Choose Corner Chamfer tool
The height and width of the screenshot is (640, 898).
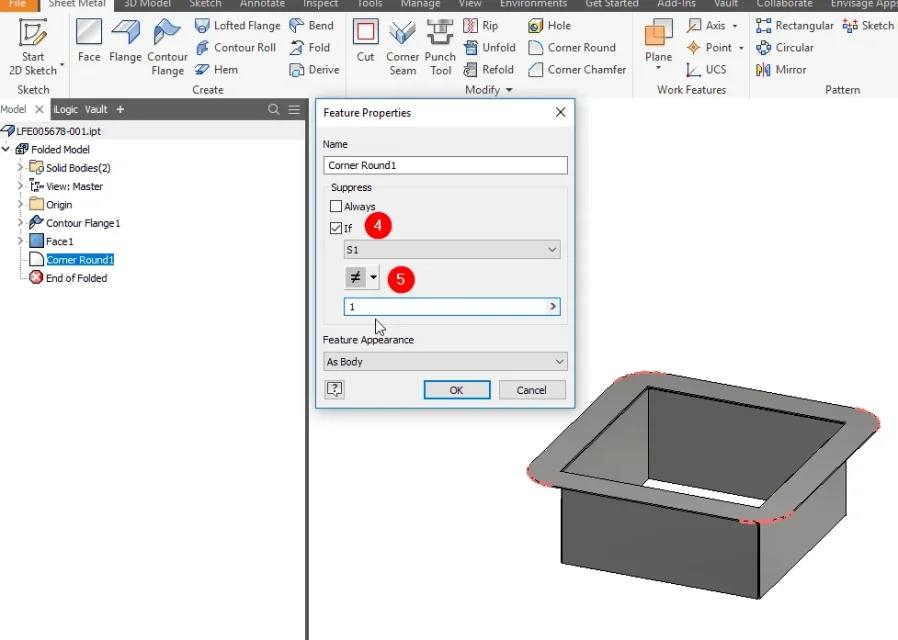tap(577, 70)
